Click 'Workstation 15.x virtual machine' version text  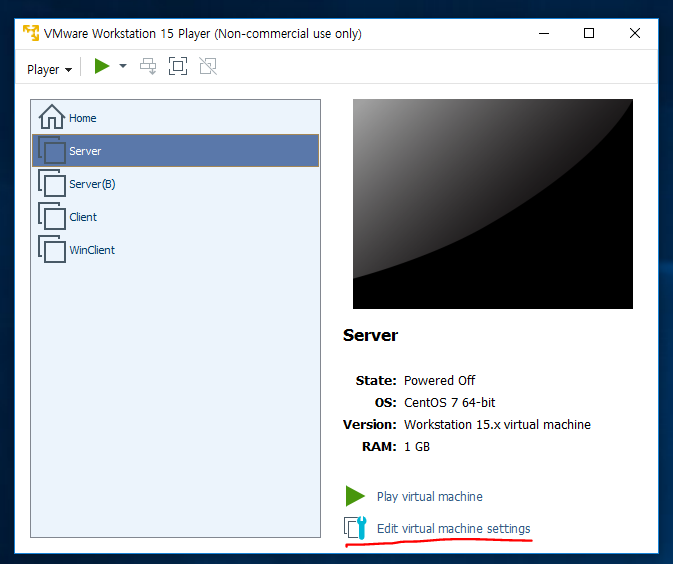(x=497, y=425)
